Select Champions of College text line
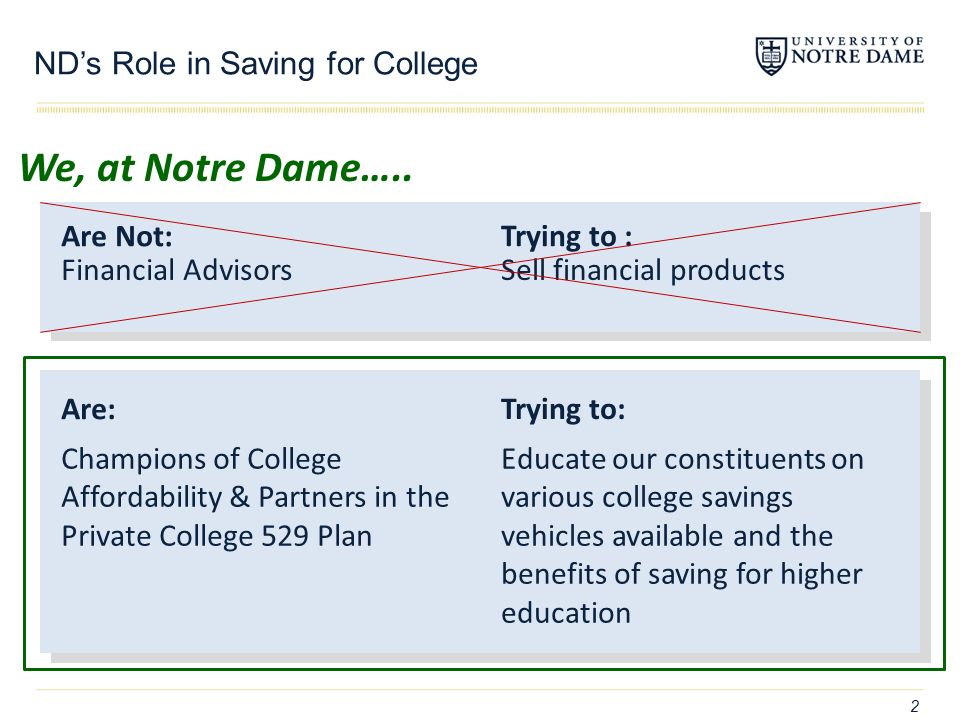The image size is (960, 720). (x=201, y=460)
